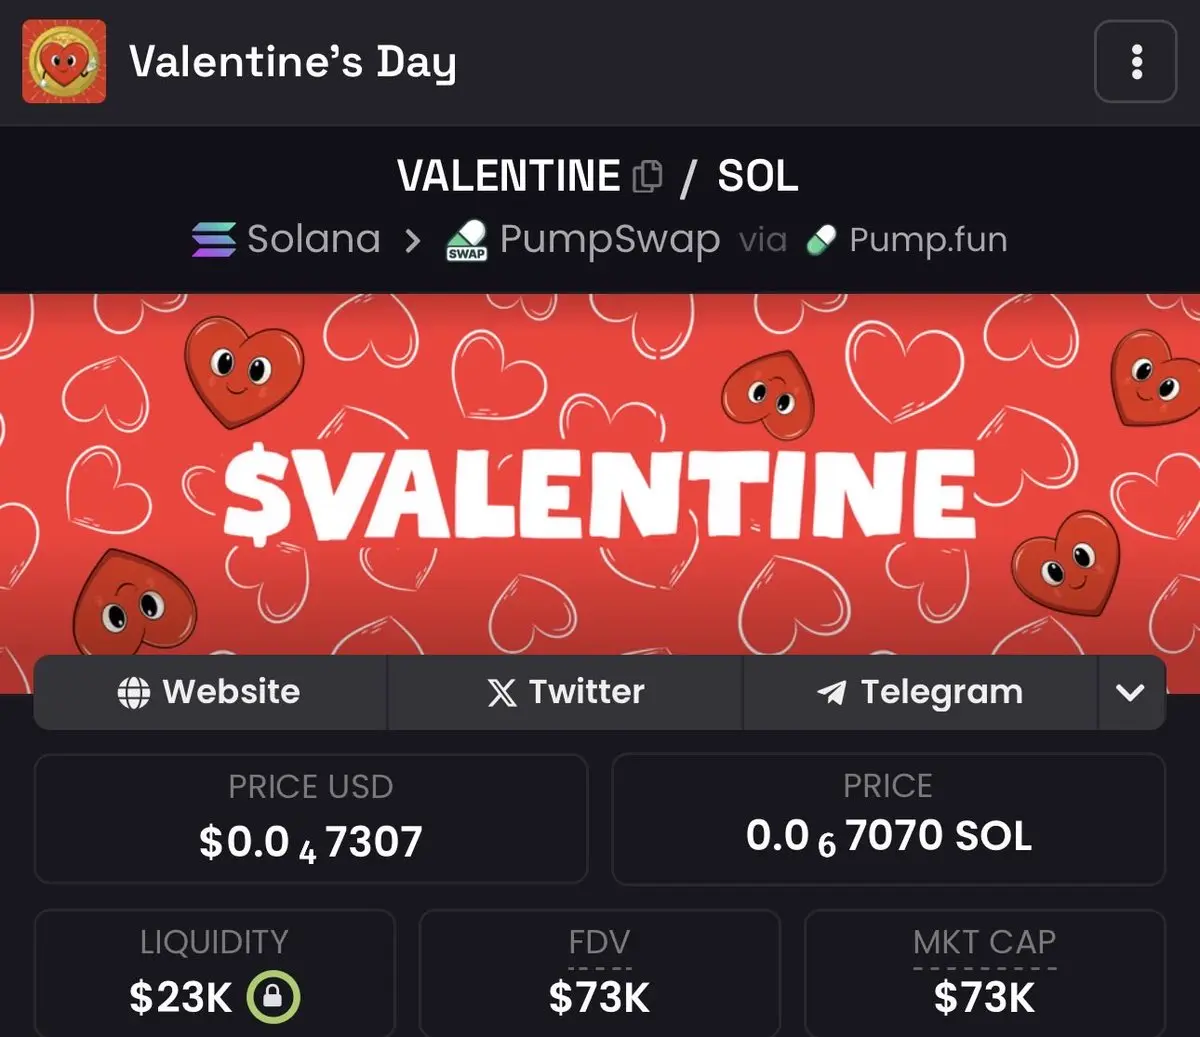Screen dimensions: 1200x1037
Task: Click the green liquidity lock icon
Action: tap(273, 997)
